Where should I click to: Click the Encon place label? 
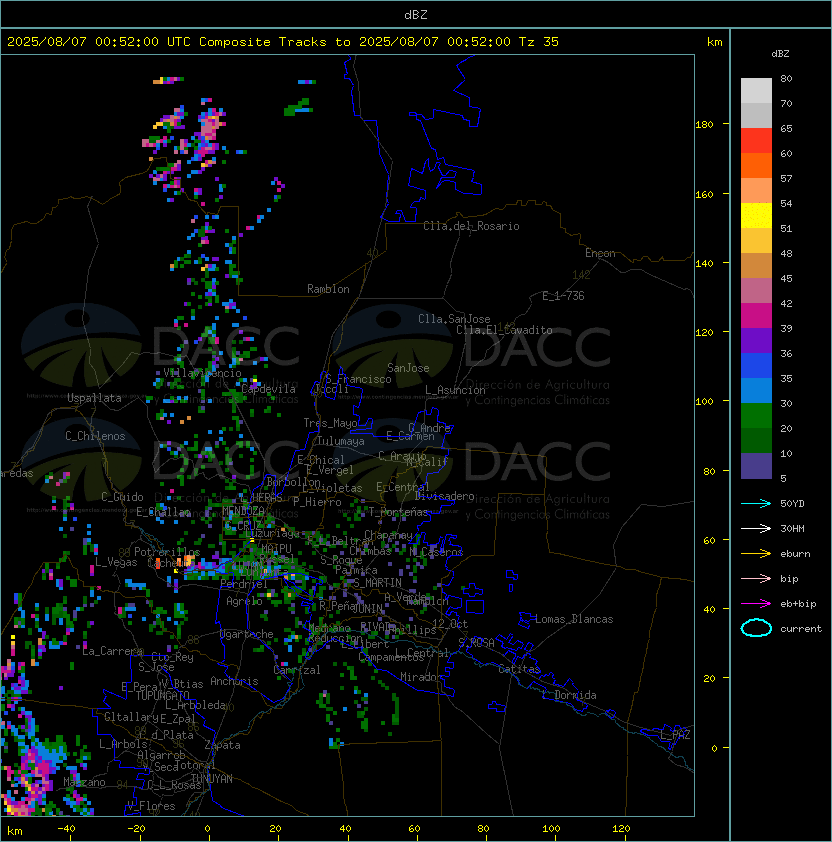coord(600,253)
